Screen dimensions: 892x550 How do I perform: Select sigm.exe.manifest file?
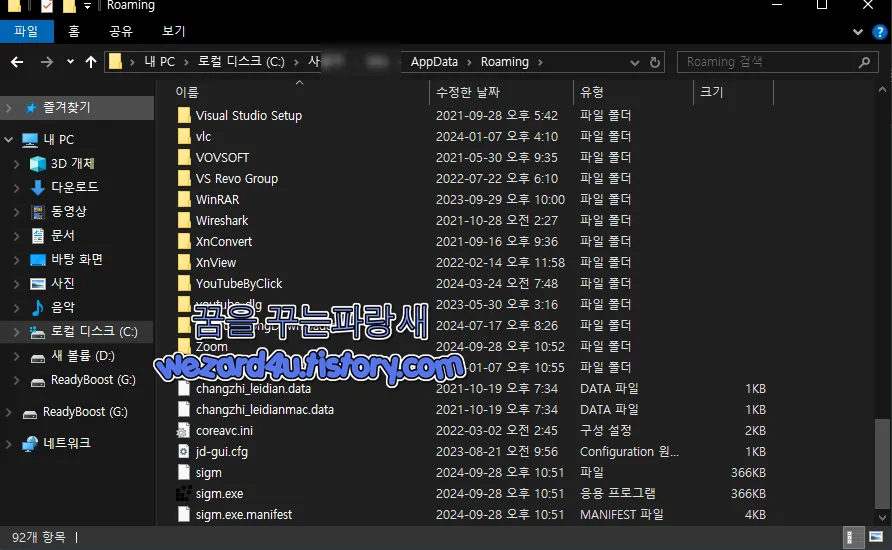(243, 515)
